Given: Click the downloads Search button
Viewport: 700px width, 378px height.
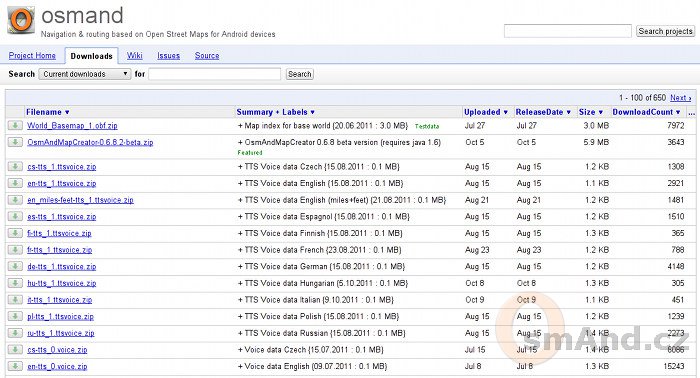Looking at the screenshot, I should tap(300, 74).
